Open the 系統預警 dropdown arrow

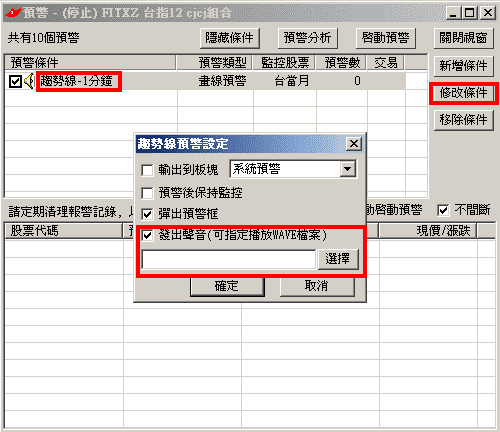click(x=348, y=169)
